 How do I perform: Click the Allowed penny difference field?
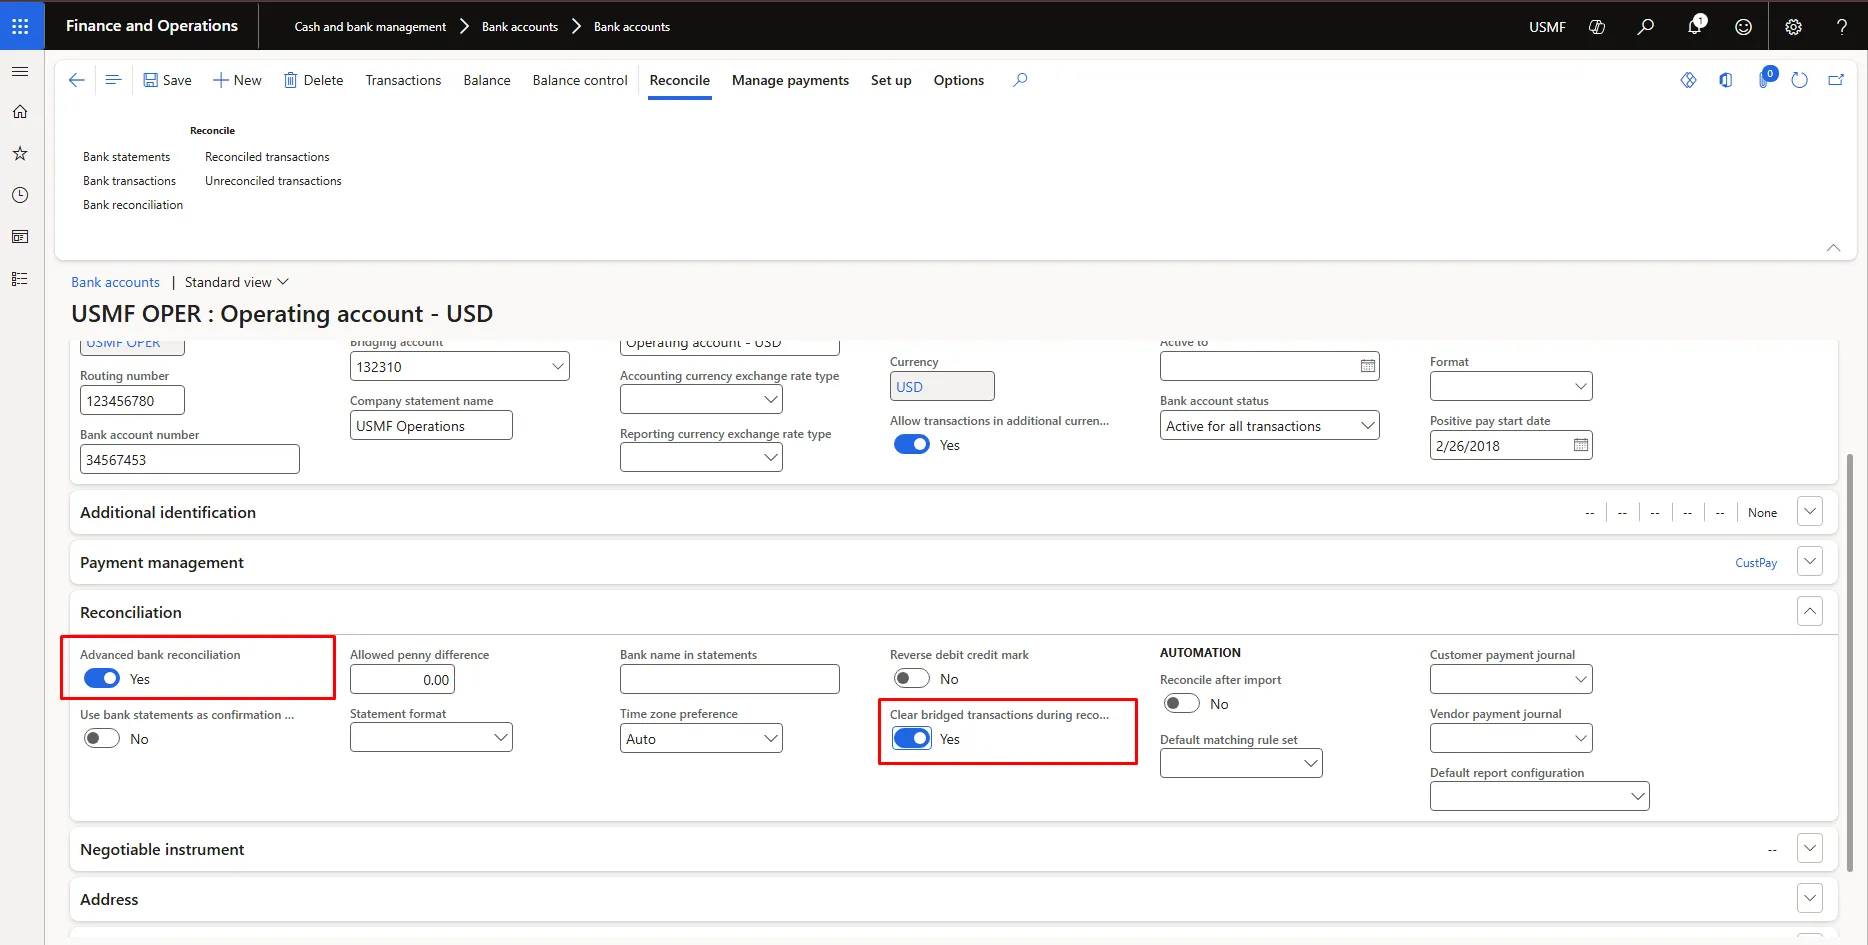tap(403, 680)
